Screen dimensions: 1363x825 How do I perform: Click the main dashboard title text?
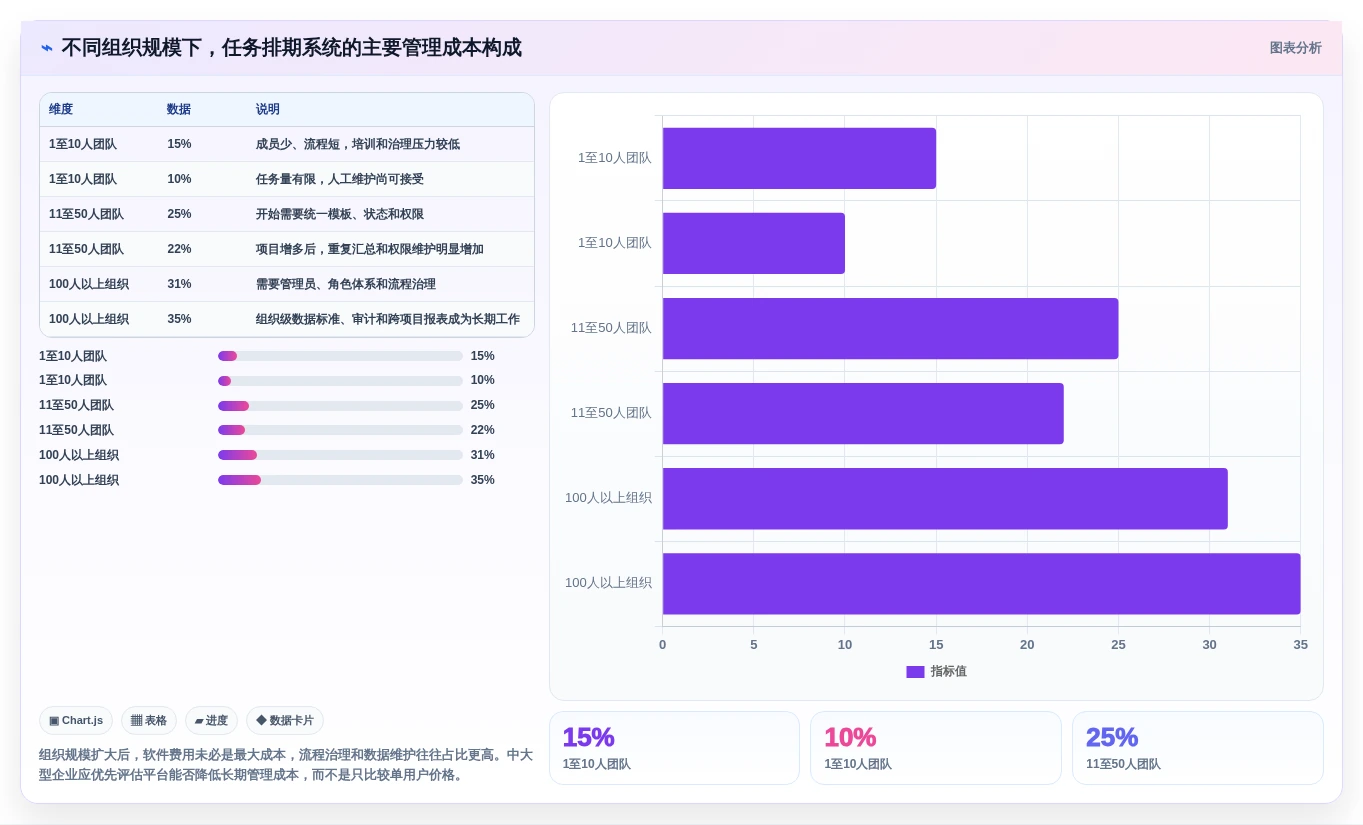click(291, 48)
